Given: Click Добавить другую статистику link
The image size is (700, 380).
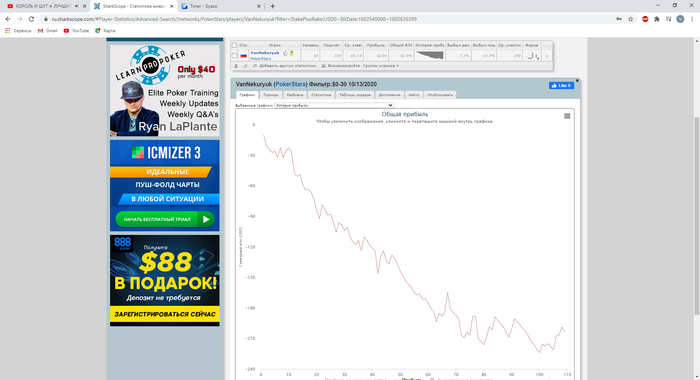Looking at the screenshot, I should pyautogui.click(x=288, y=66).
